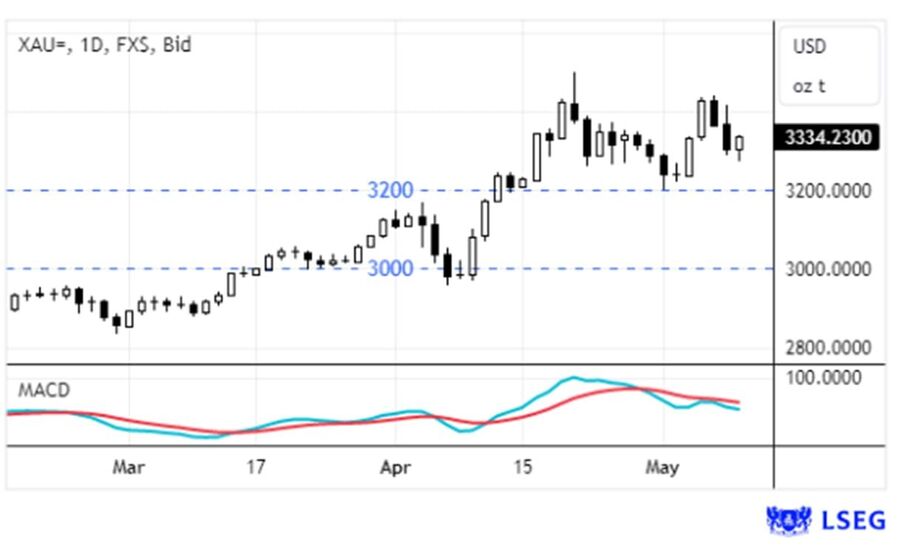Screen dimensions: 900x553
Task: Jump to the Apr date marker
Action: tap(397, 467)
